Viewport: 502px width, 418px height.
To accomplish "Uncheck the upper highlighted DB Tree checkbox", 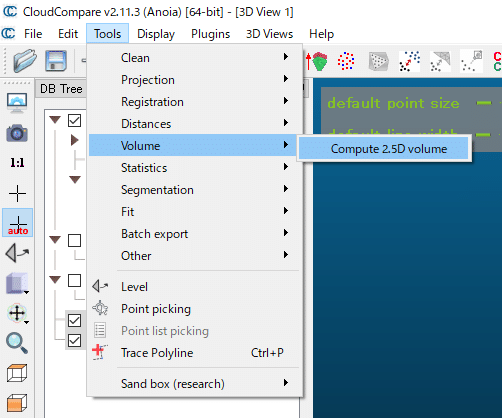I will (x=74, y=320).
